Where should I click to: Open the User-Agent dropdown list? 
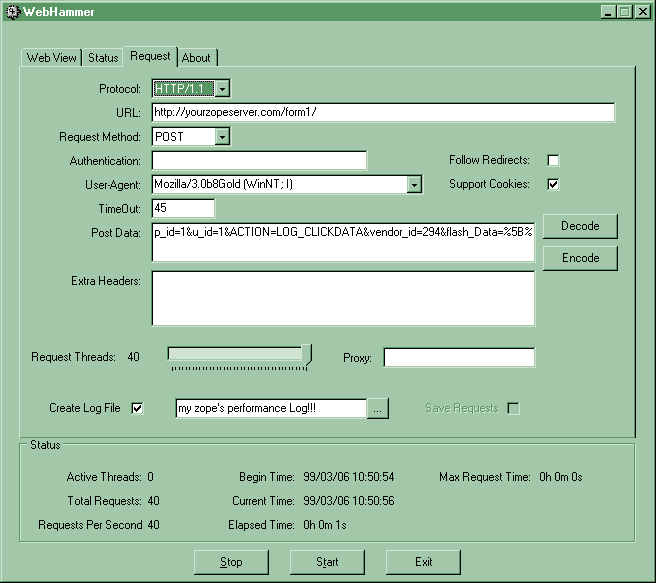coord(414,184)
